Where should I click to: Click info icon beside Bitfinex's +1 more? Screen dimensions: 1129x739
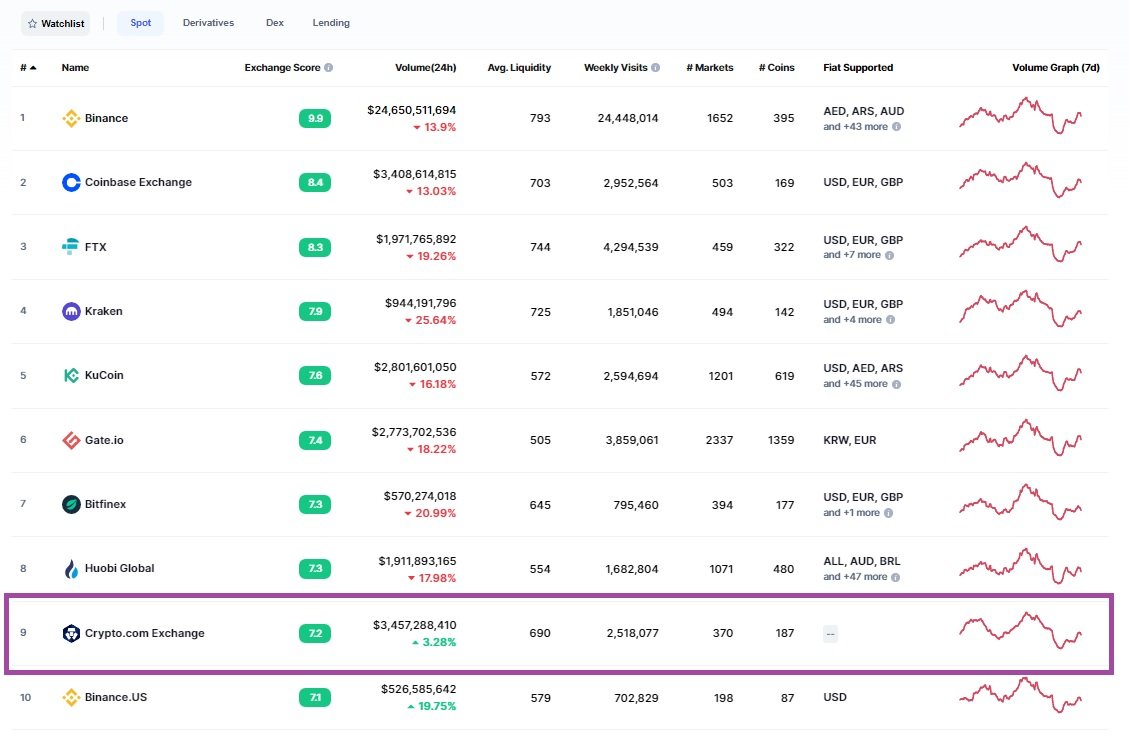click(889, 513)
